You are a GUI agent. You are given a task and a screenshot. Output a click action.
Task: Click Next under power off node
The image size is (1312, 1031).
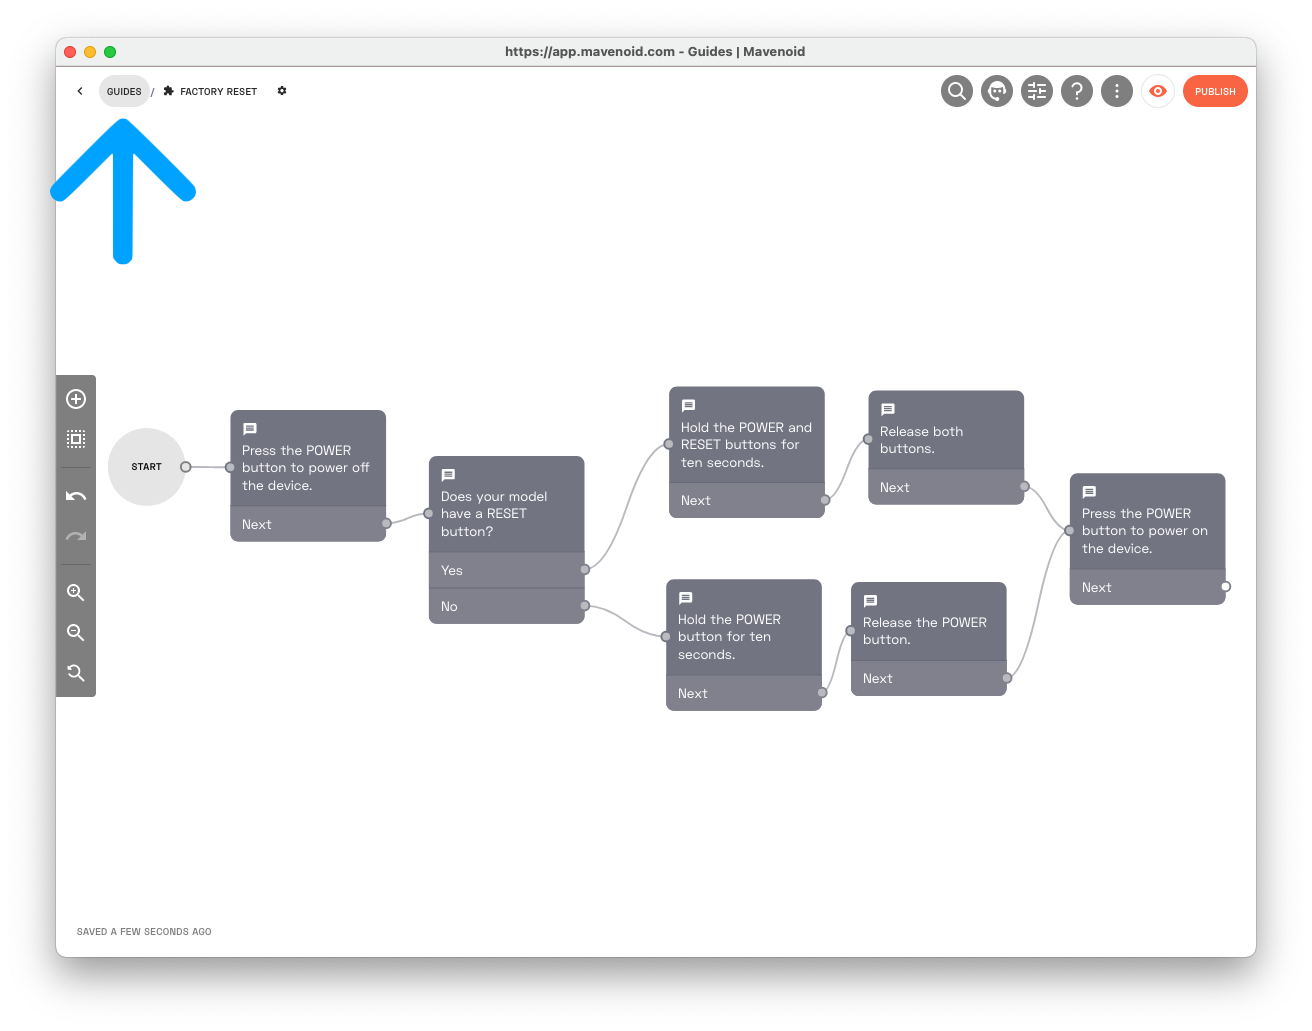pos(308,524)
